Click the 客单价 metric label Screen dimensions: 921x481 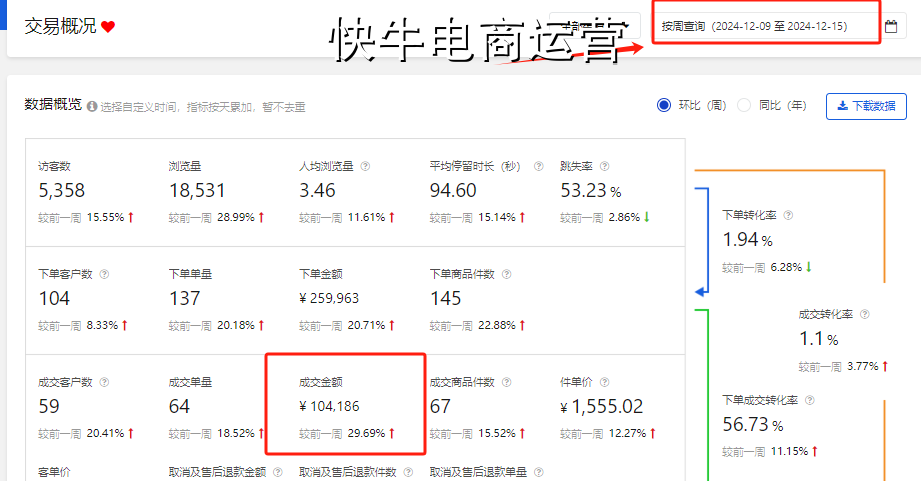54,472
